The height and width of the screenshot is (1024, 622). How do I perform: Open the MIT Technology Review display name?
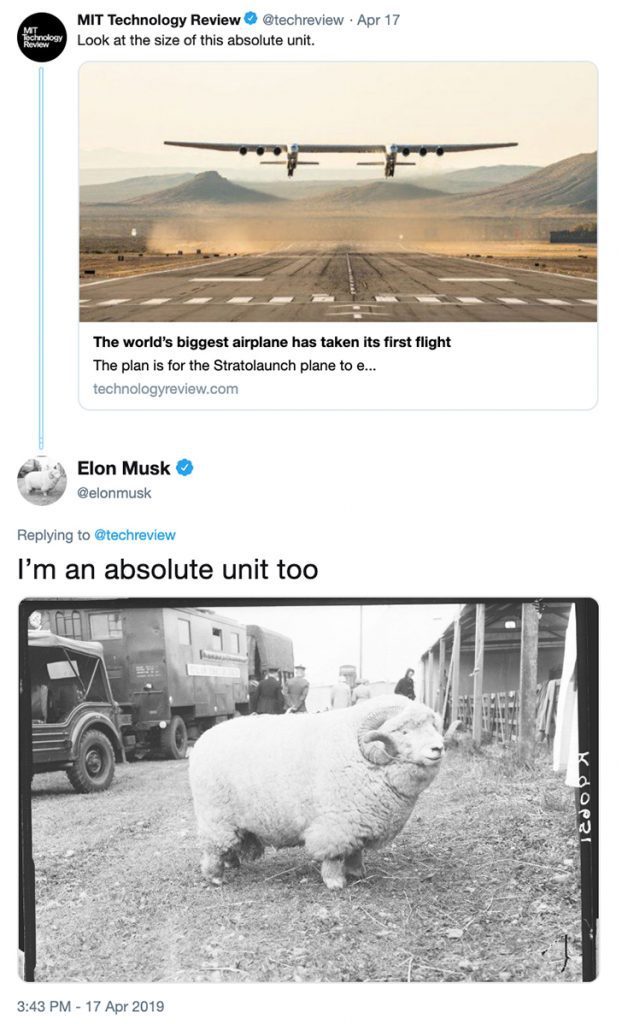click(x=159, y=20)
